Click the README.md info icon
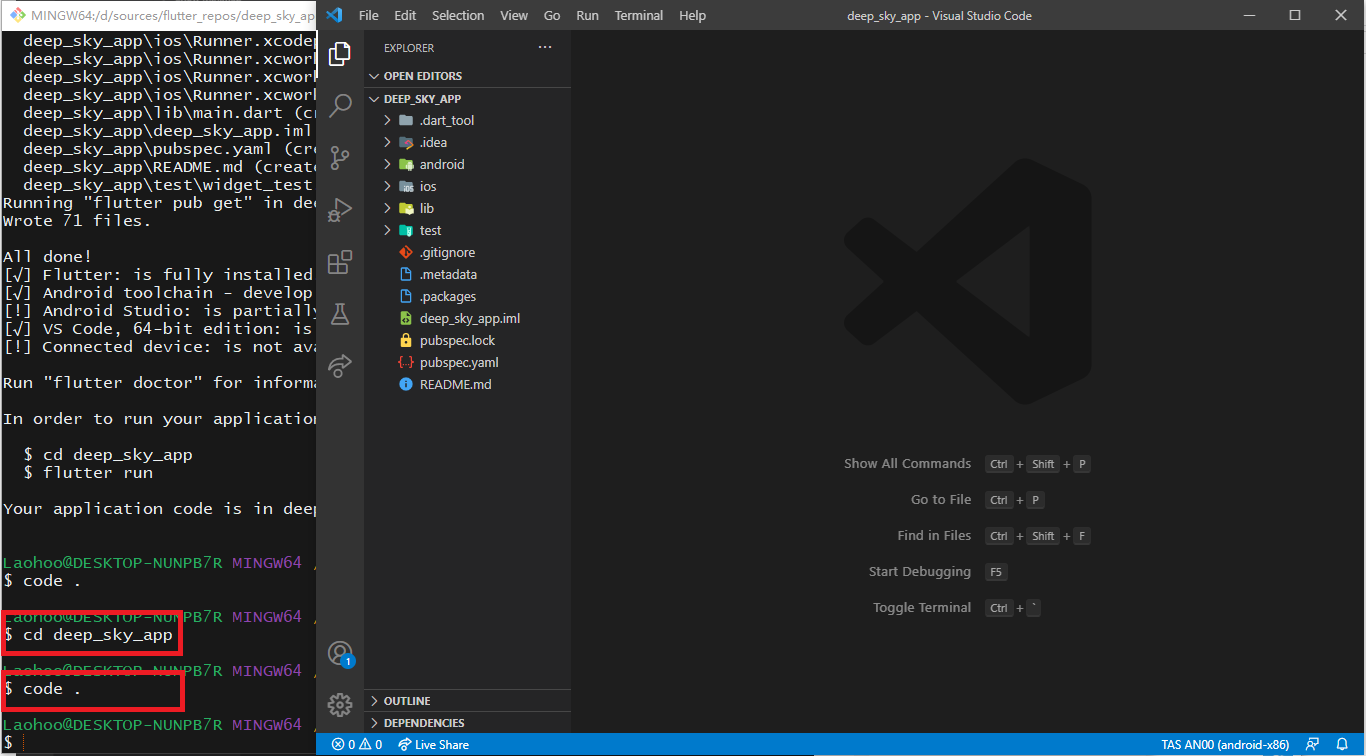This screenshot has width=1366, height=756. coord(406,384)
